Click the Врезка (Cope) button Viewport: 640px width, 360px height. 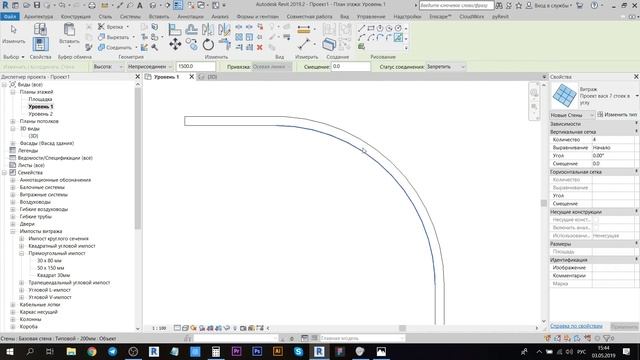click(111, 27)
